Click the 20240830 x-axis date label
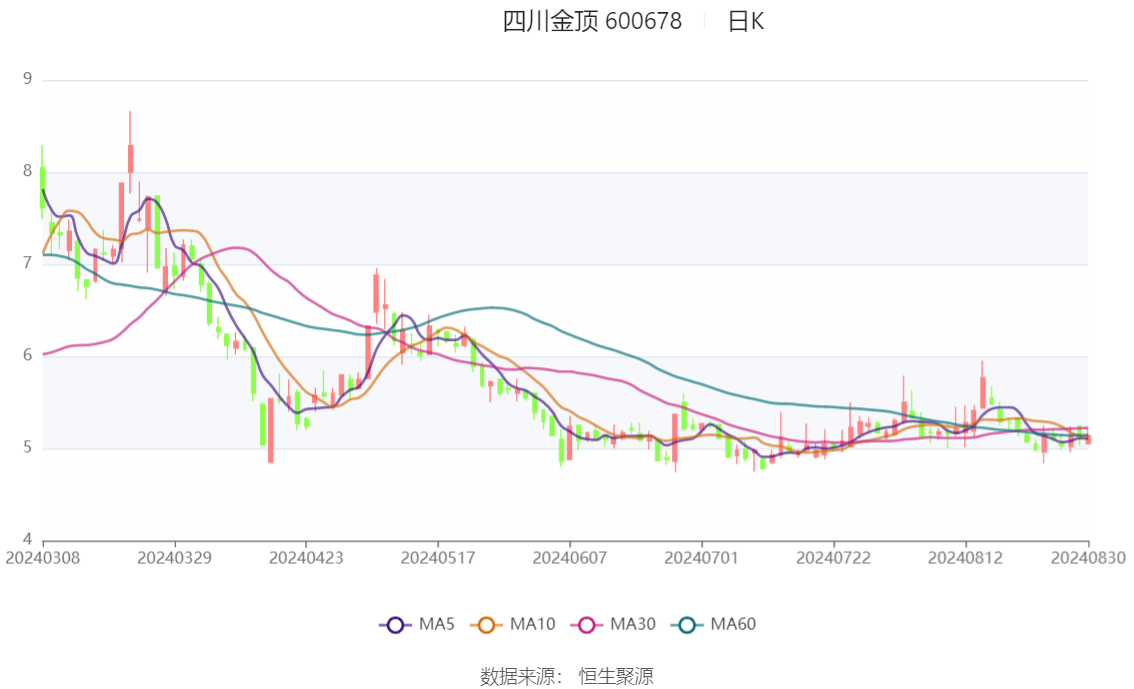The height and width of the screenshot is (689, 1134). (1088, 558)
